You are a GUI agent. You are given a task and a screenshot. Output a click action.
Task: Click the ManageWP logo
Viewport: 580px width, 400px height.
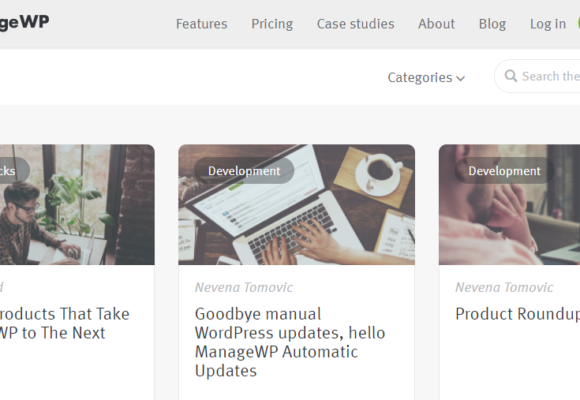[24, 23]
